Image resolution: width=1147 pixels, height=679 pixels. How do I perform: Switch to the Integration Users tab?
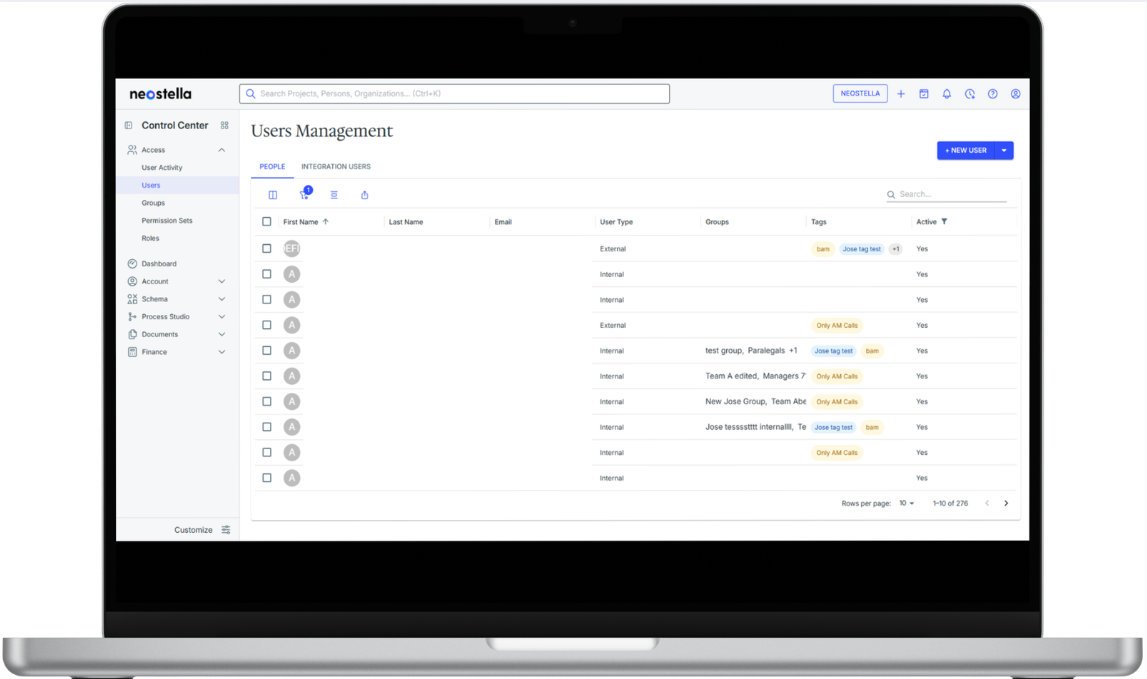[335, 167]
